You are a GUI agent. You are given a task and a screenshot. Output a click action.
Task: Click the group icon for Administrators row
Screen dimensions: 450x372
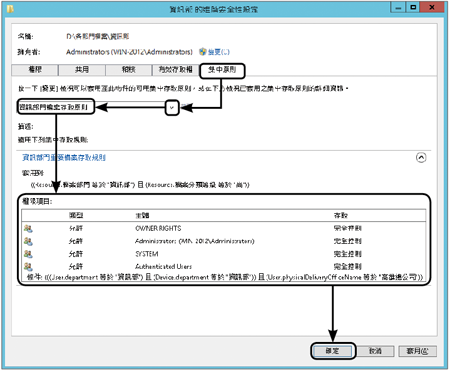28,241
